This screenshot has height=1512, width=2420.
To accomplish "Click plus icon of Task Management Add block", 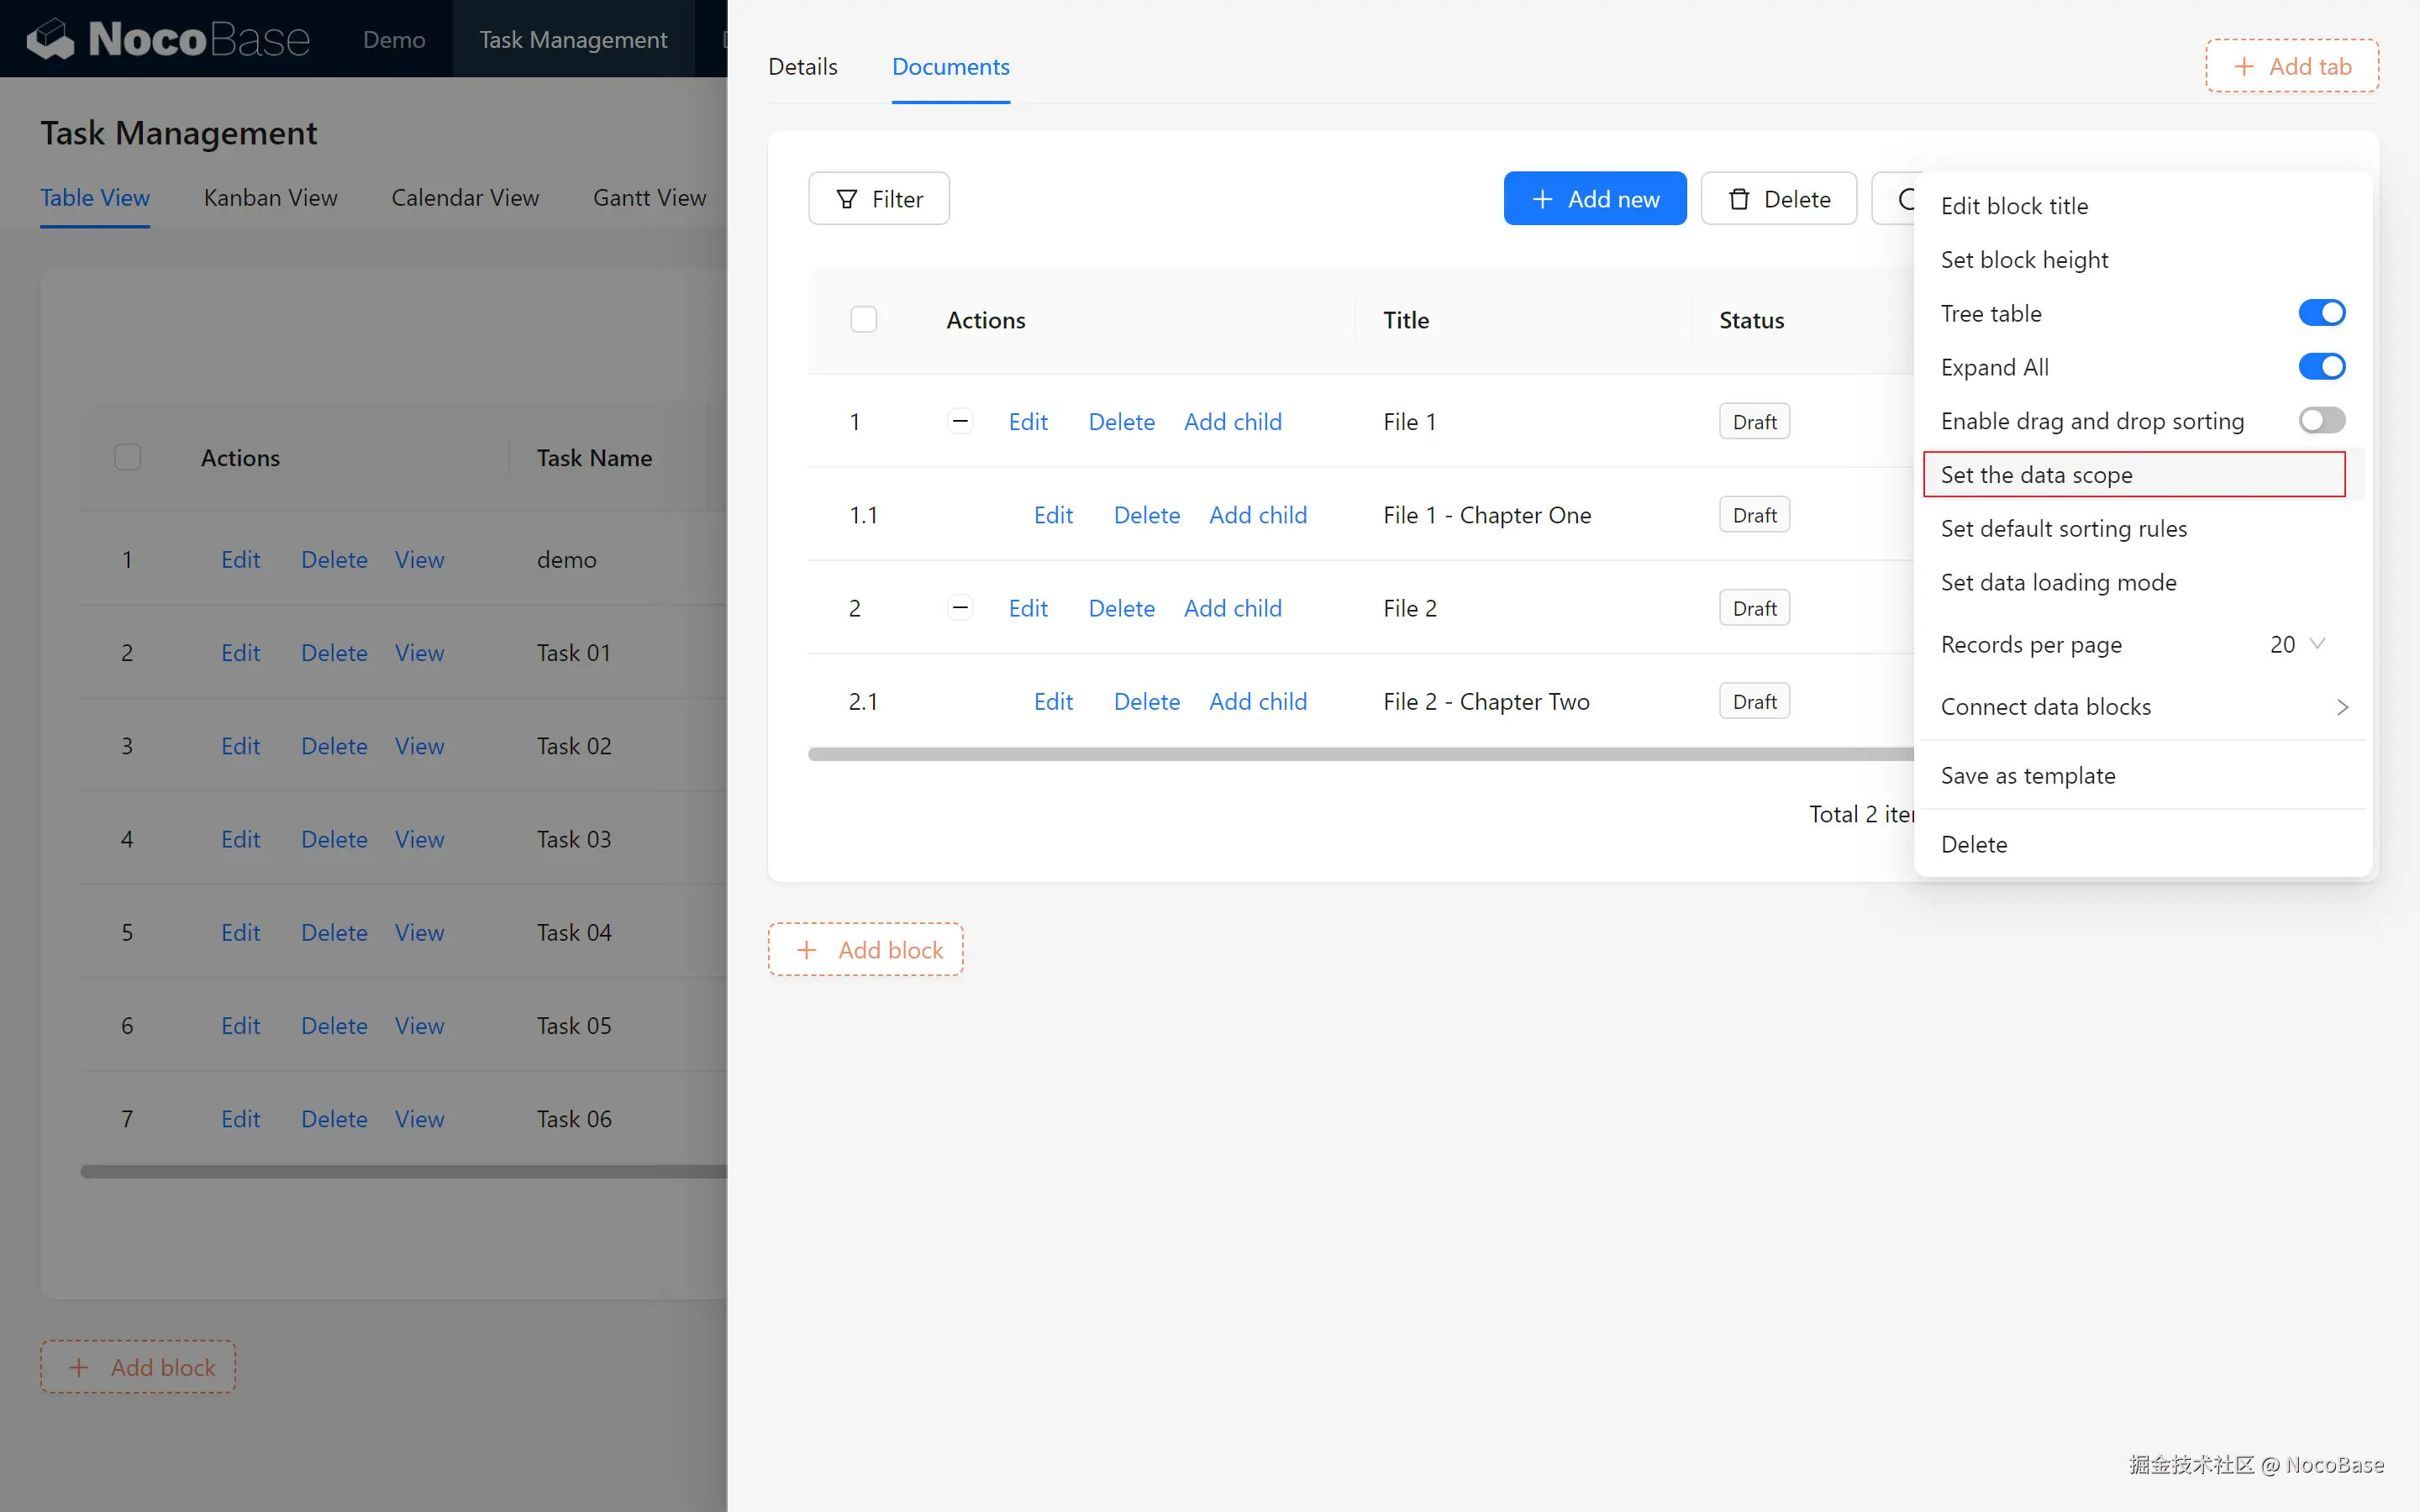I will pos(79,1367).
